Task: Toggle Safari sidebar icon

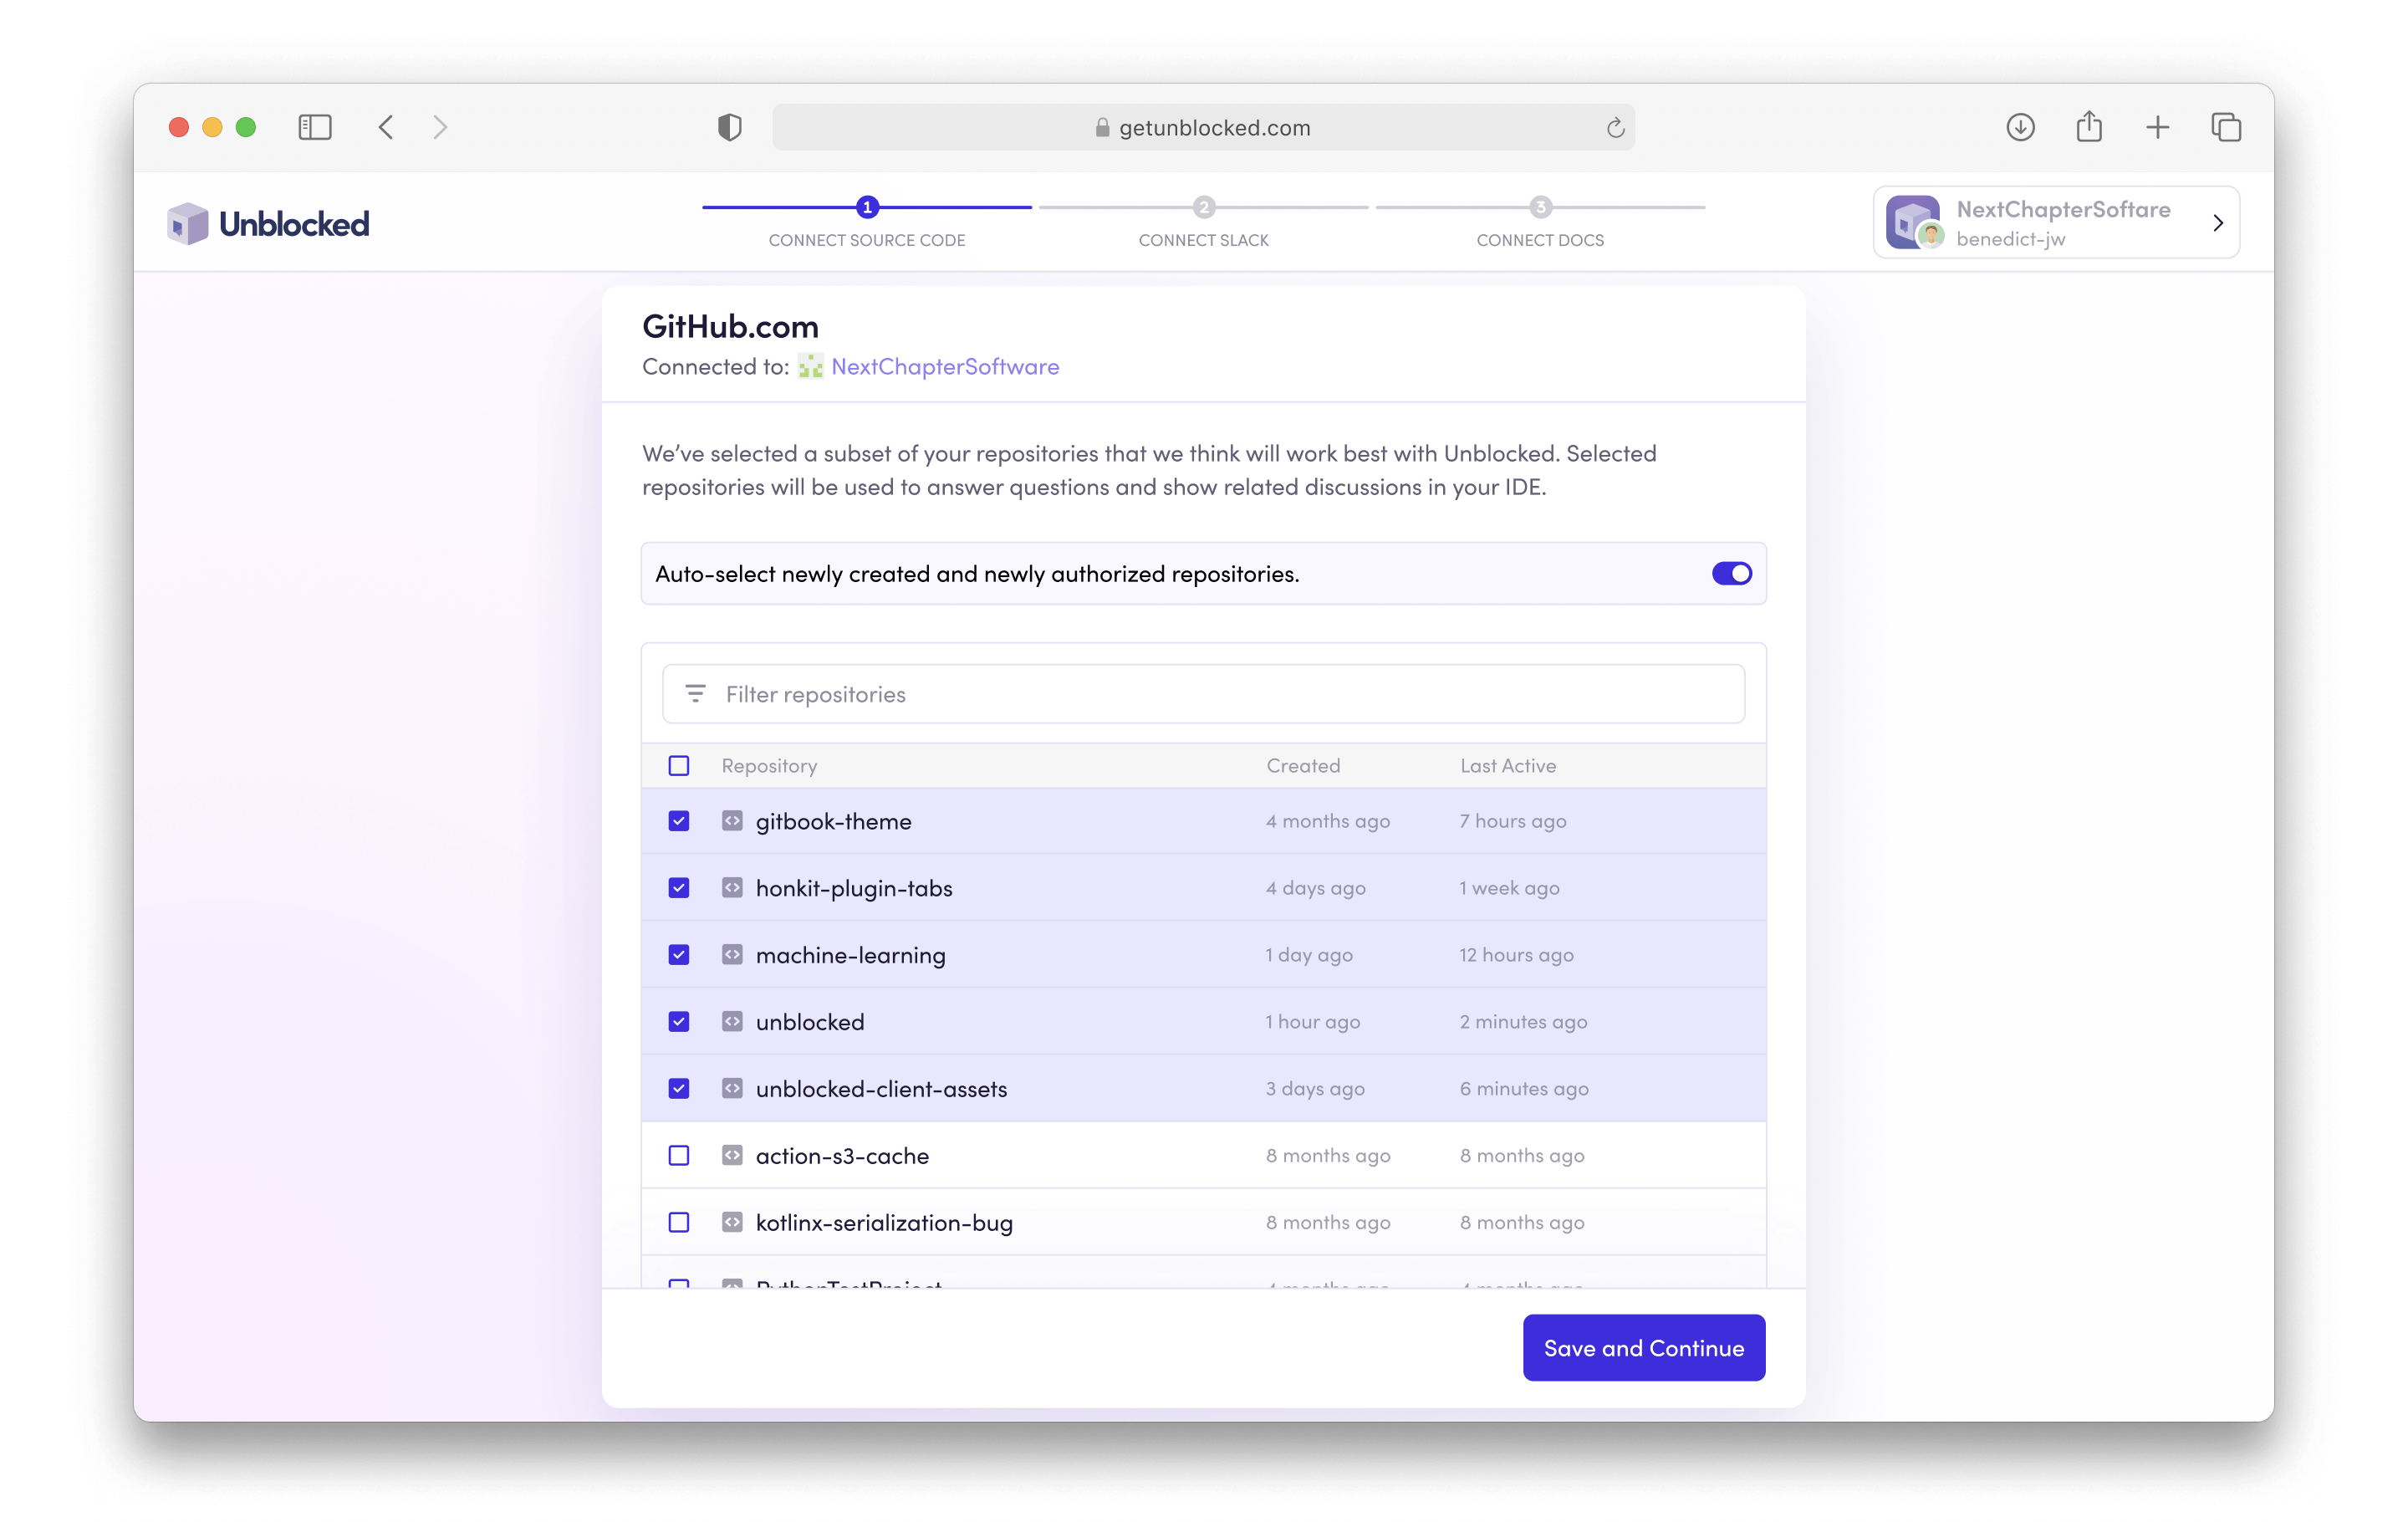Action: pyautogui.click(x=315, y=127)
